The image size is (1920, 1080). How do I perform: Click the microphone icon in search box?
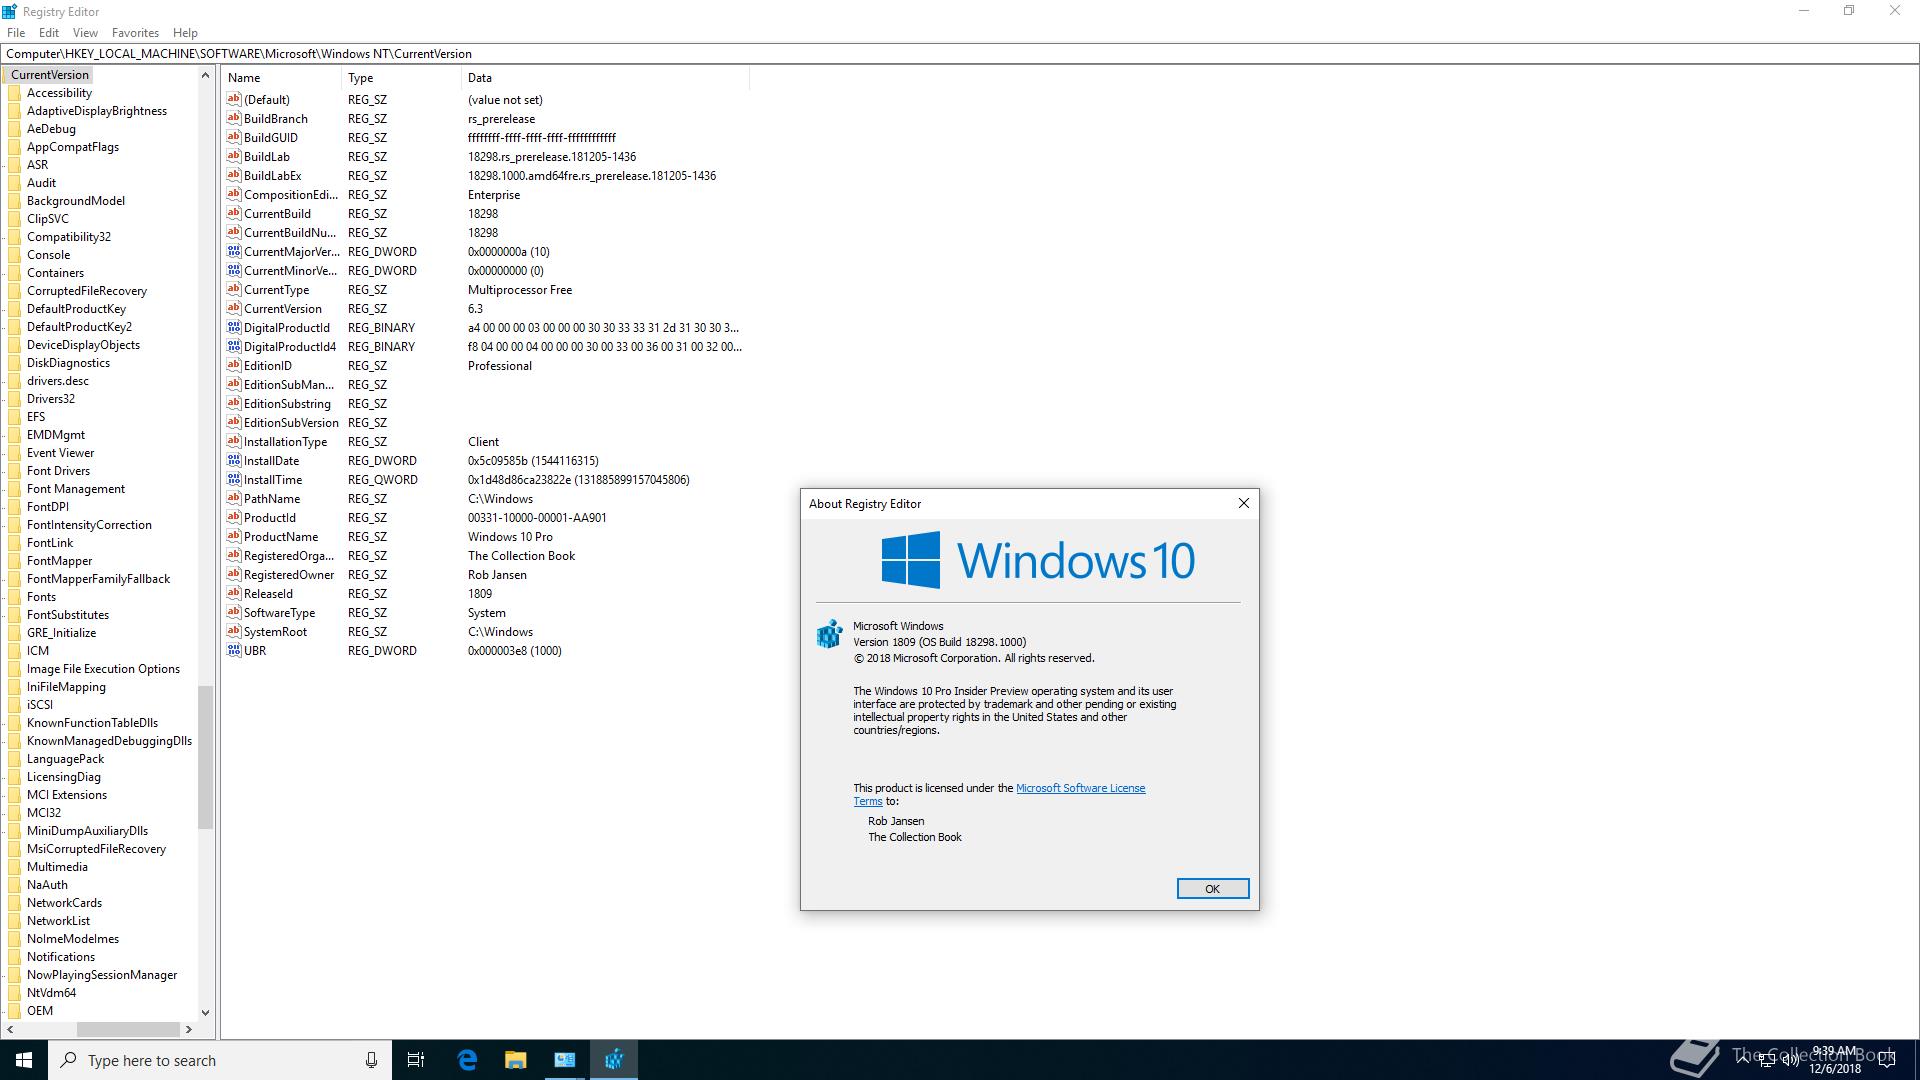coord(371,1060)
